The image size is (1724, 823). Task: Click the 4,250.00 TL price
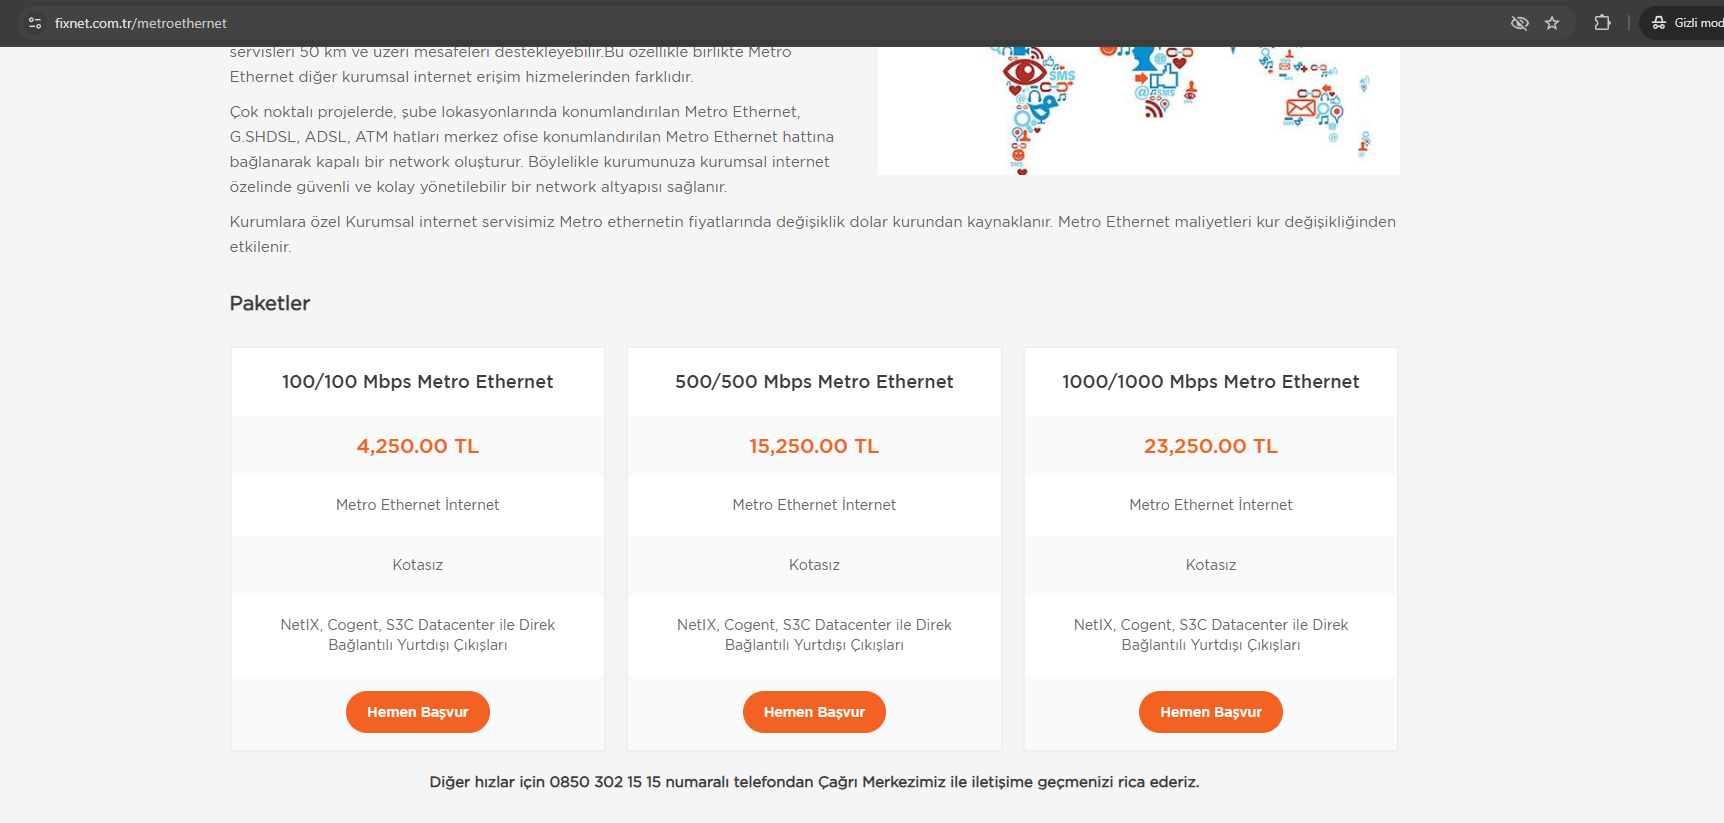click(x=417, y=446)
